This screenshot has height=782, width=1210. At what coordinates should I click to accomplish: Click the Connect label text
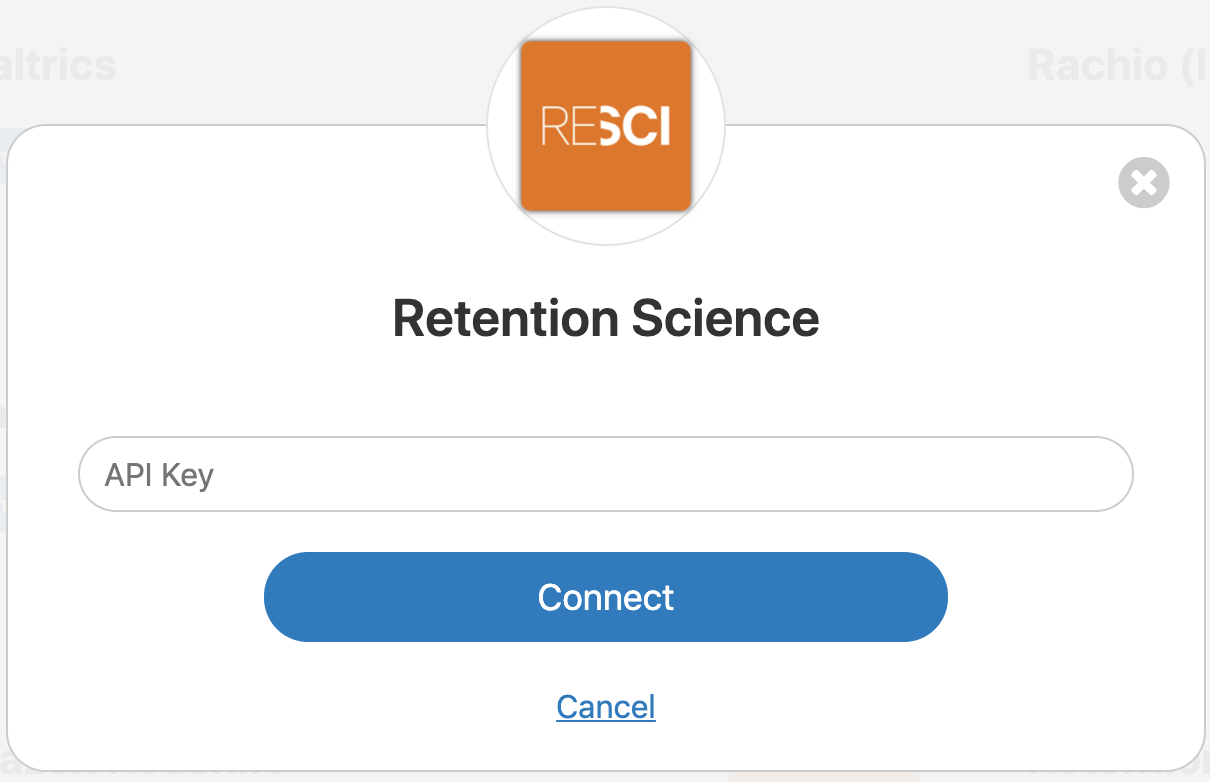(605, 597)
